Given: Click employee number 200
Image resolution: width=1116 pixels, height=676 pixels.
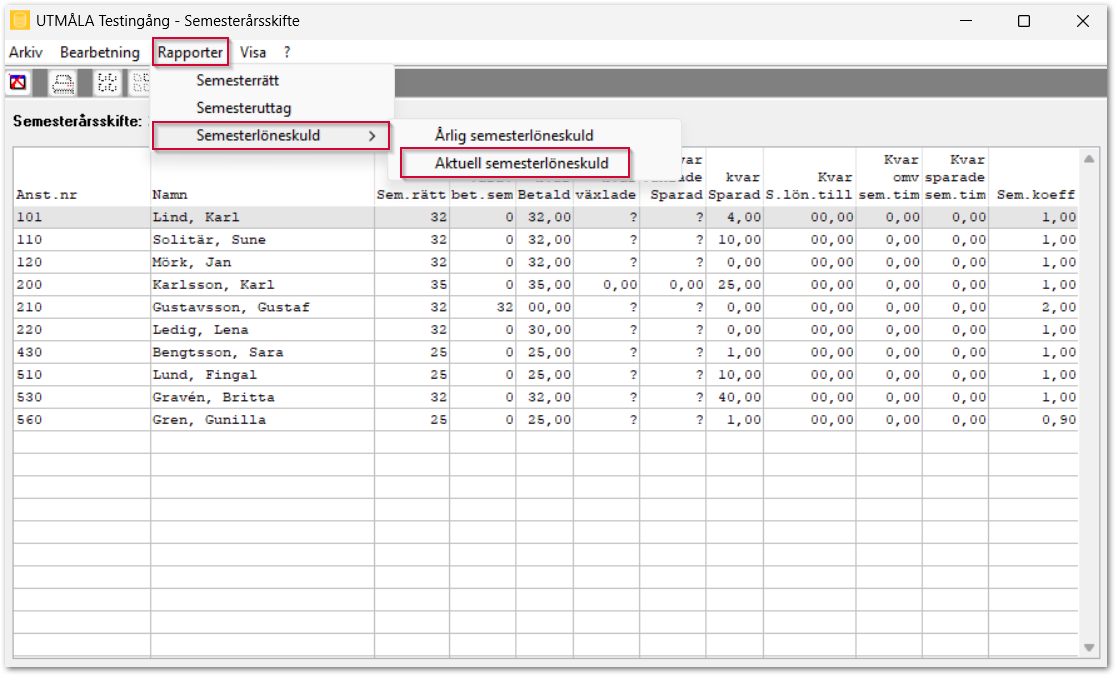Looking at the screenshot, I should click(29, 285).
